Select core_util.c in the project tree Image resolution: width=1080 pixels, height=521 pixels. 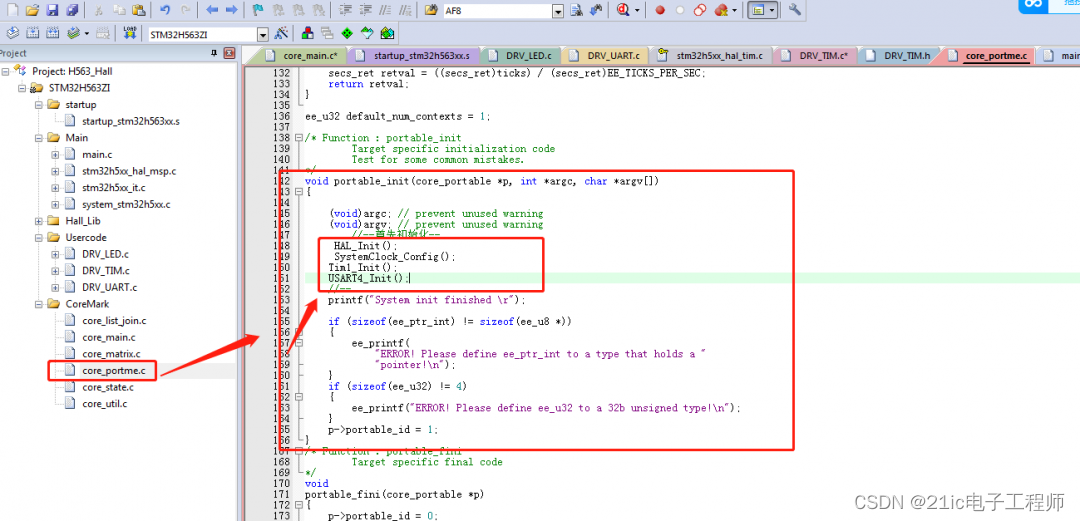coord(105,404)
